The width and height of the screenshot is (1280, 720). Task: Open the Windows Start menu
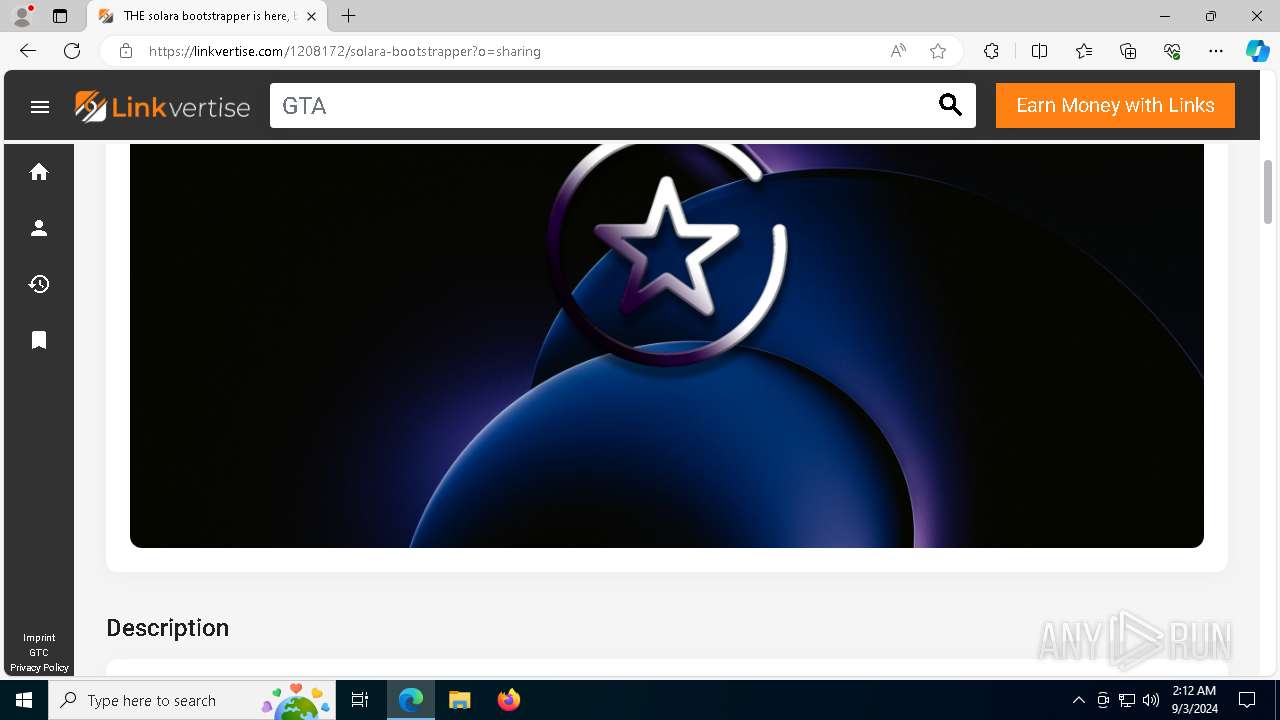[x=24, y=700]
